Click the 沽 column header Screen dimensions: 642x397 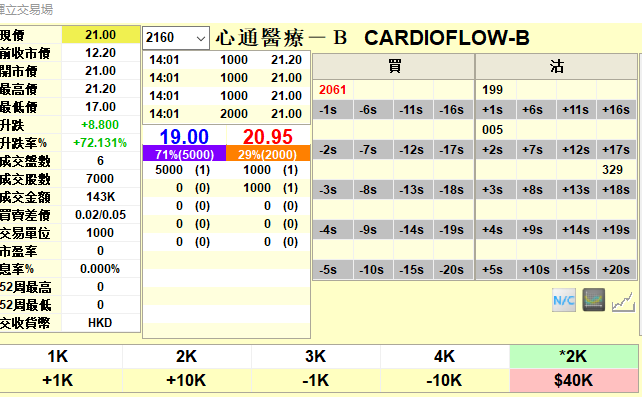point(556,66)
